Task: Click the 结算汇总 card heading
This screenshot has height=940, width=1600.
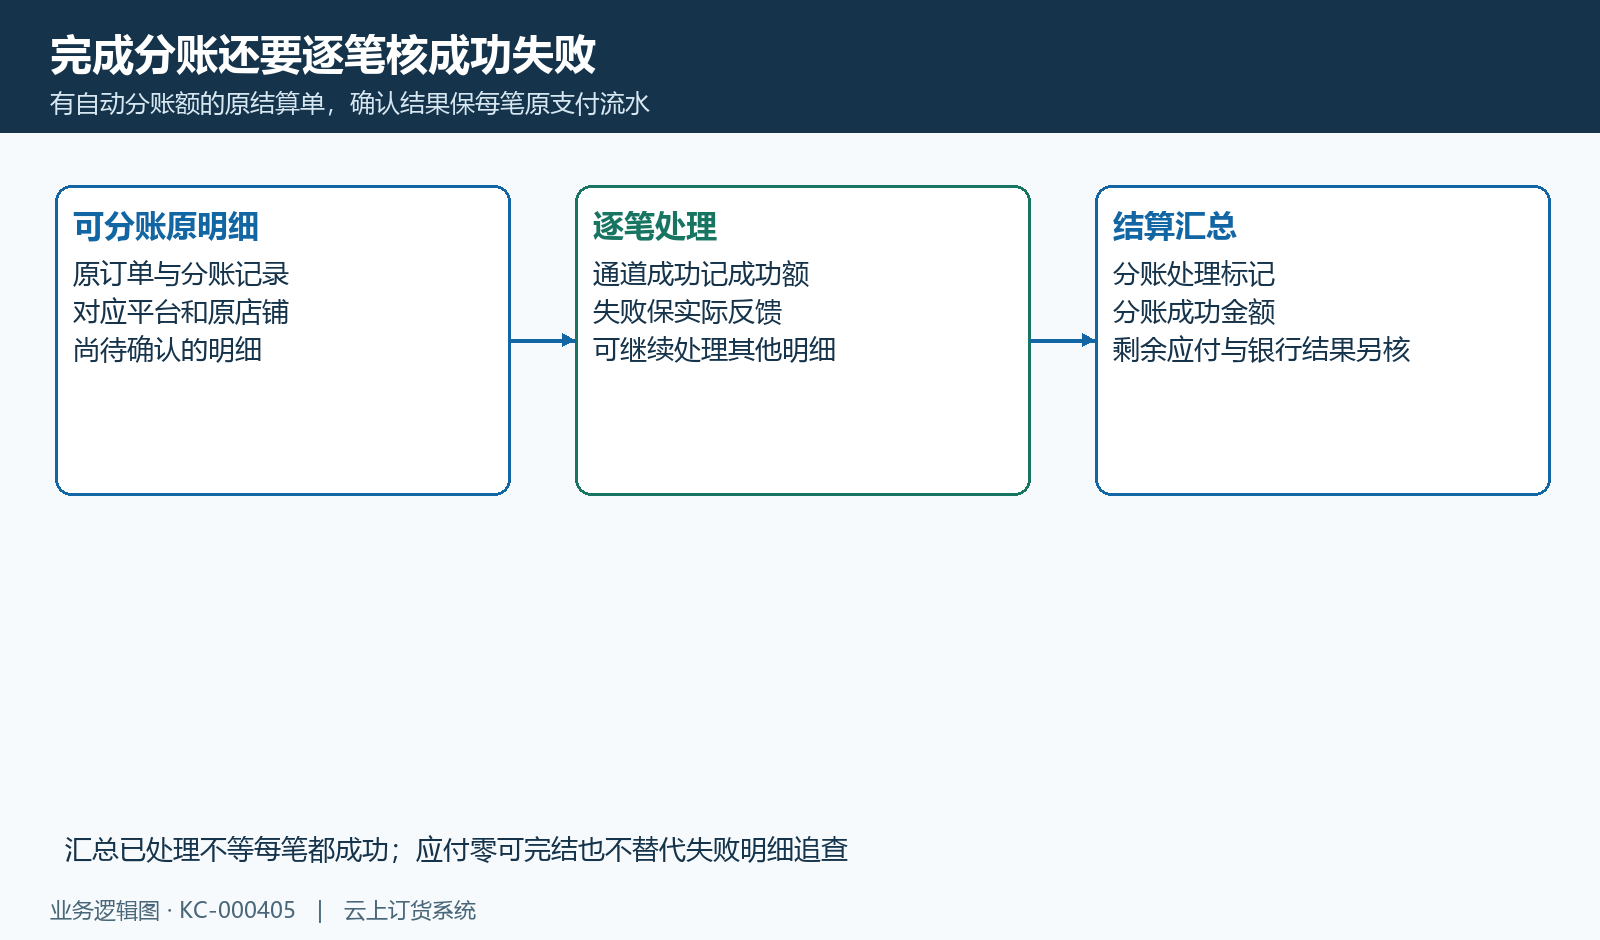Action: click(x=1175, y=227)
